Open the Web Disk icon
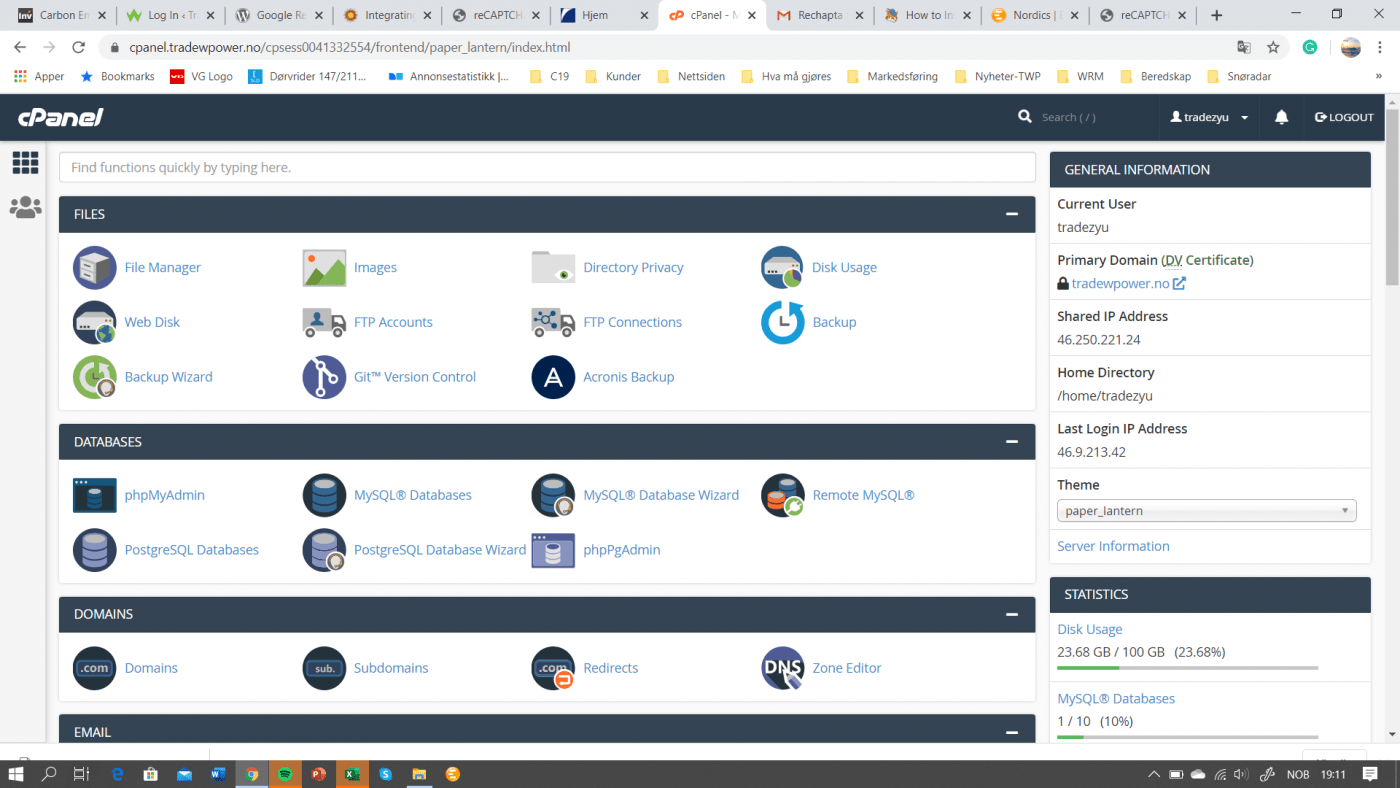Image resolution: width=1400 pixels, height=788 pixels. (x=95, y=322)
